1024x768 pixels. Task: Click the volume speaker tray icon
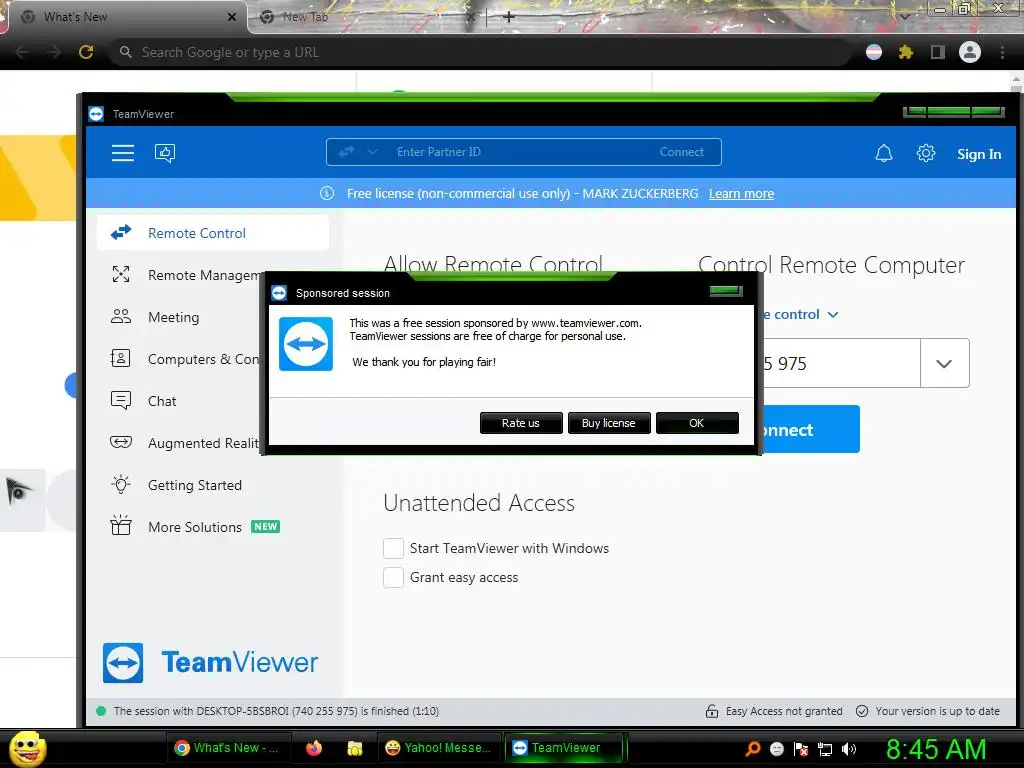(x=848, y=749)
